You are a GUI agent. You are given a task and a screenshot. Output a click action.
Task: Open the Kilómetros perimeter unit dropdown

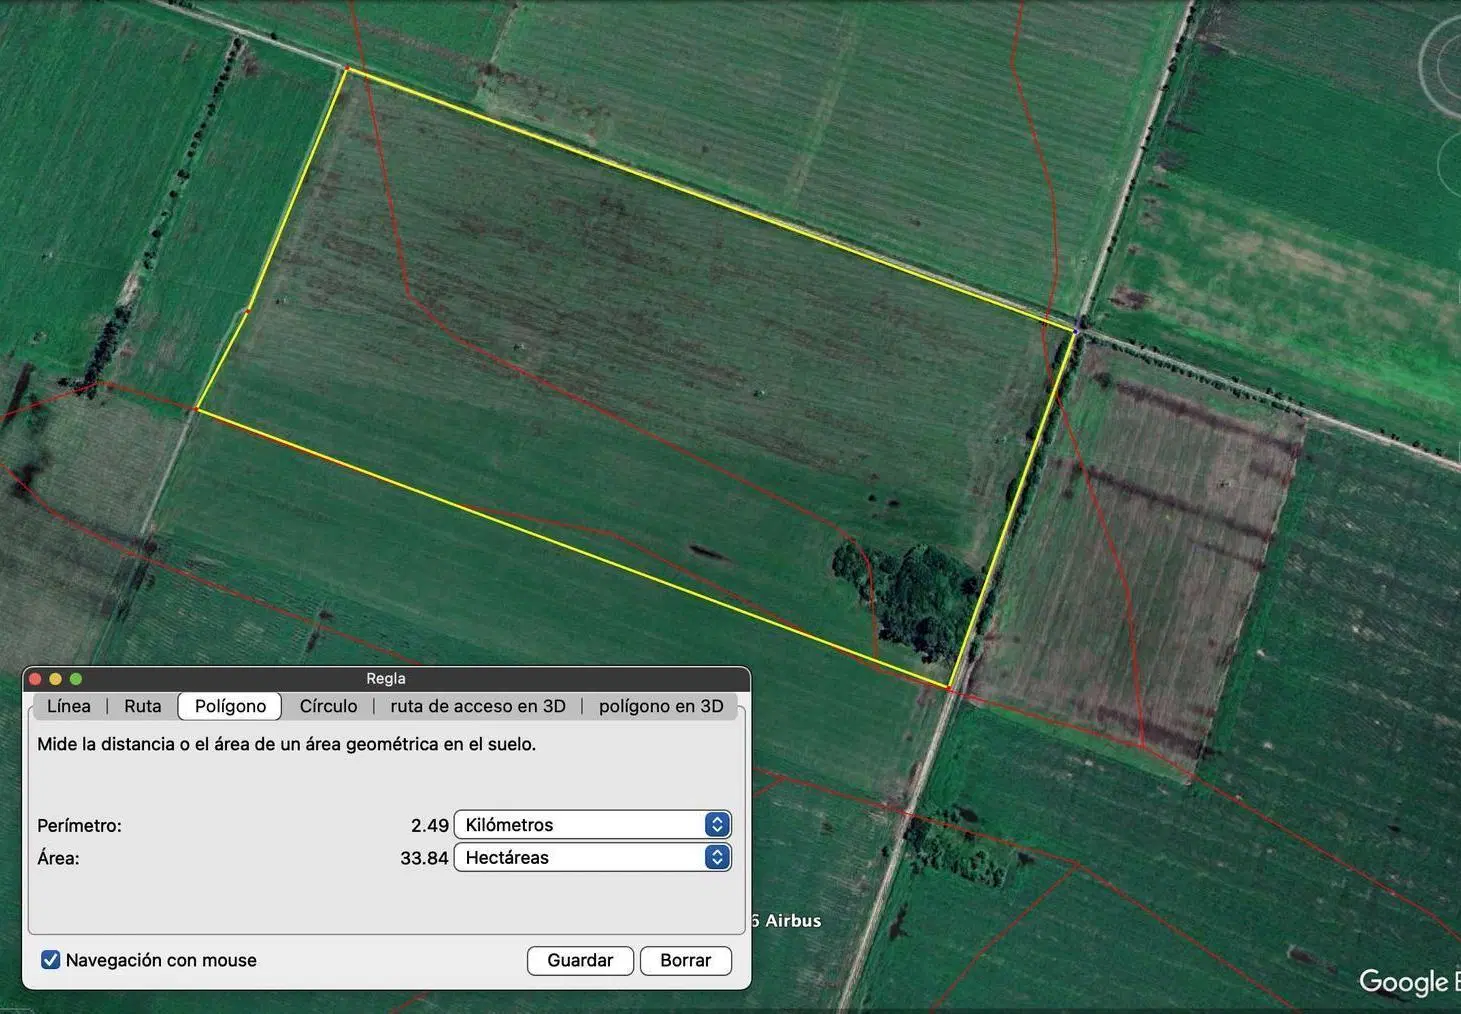click(593, 824)
